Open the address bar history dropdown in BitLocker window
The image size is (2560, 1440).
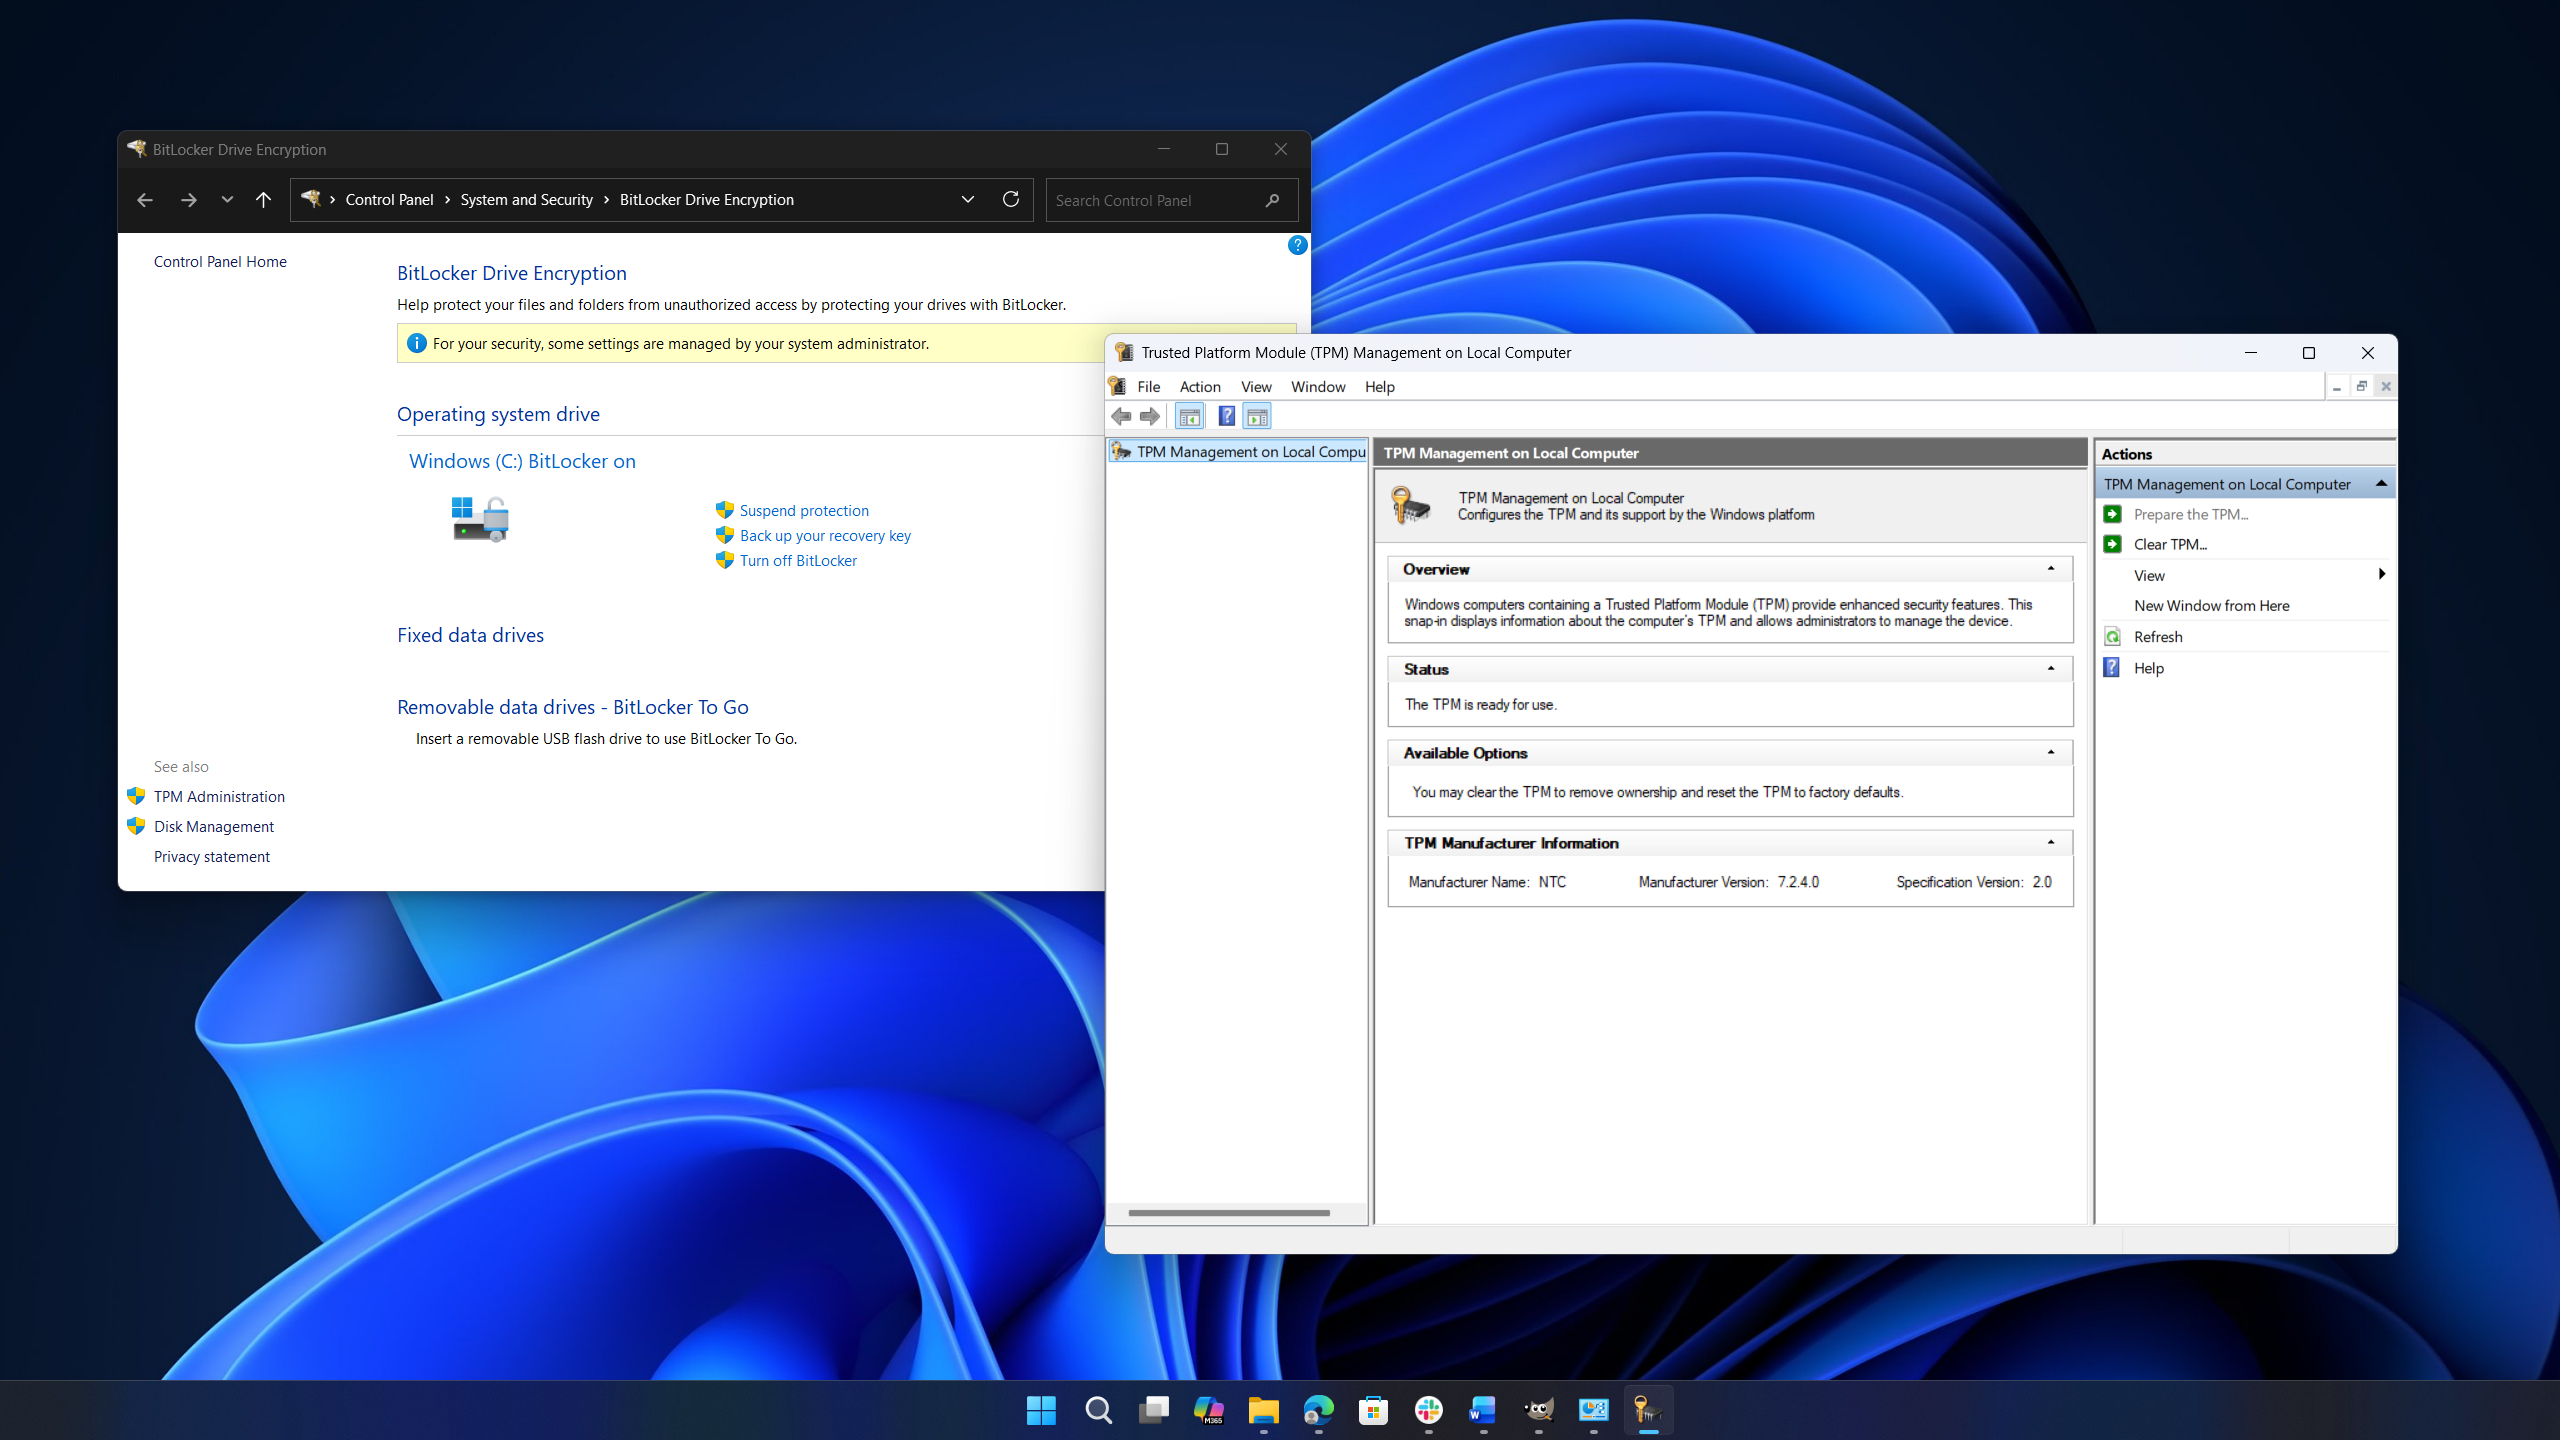coord(967,199)
